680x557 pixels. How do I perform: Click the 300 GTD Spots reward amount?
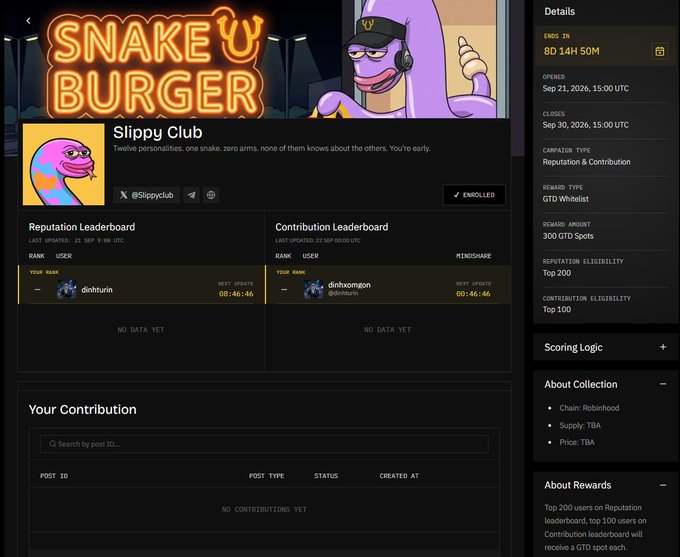568,236
